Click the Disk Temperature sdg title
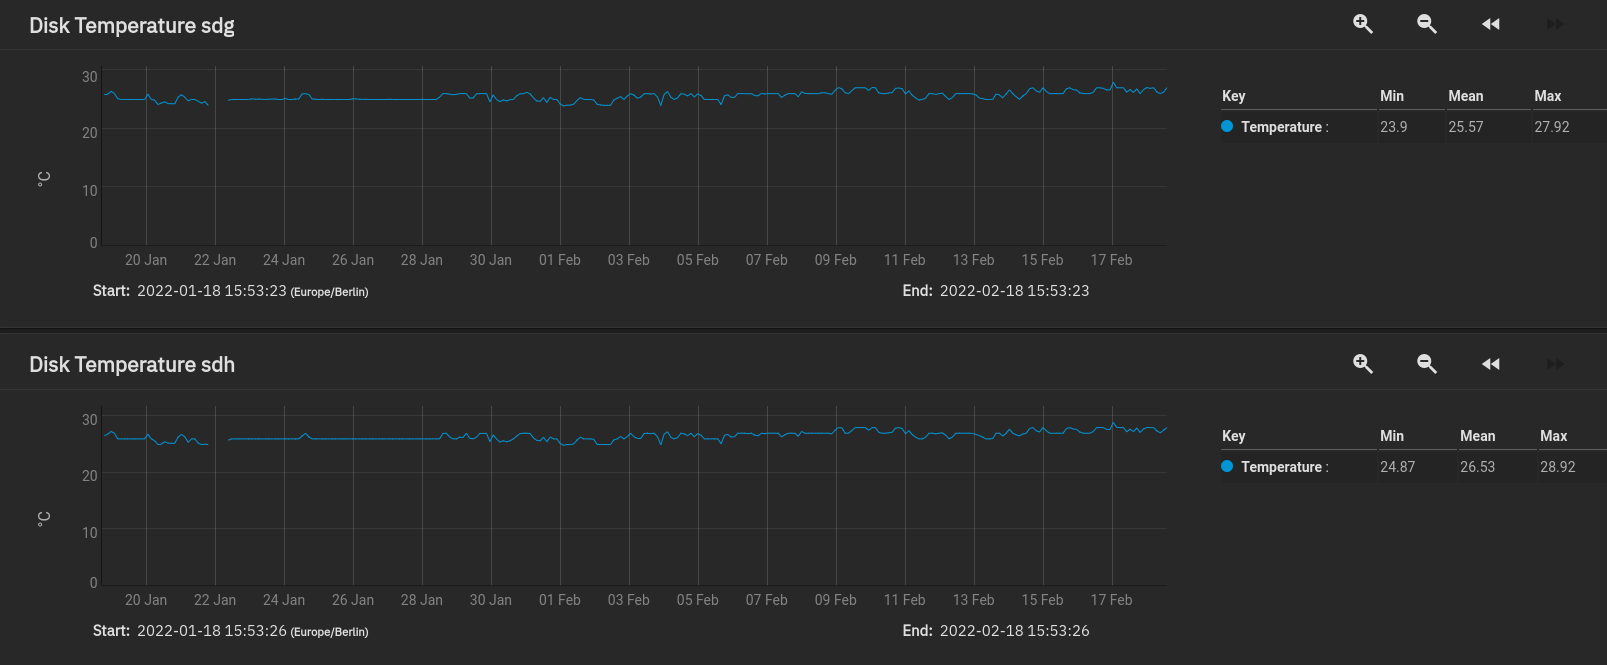1607x665 pixels. point(132,26)
